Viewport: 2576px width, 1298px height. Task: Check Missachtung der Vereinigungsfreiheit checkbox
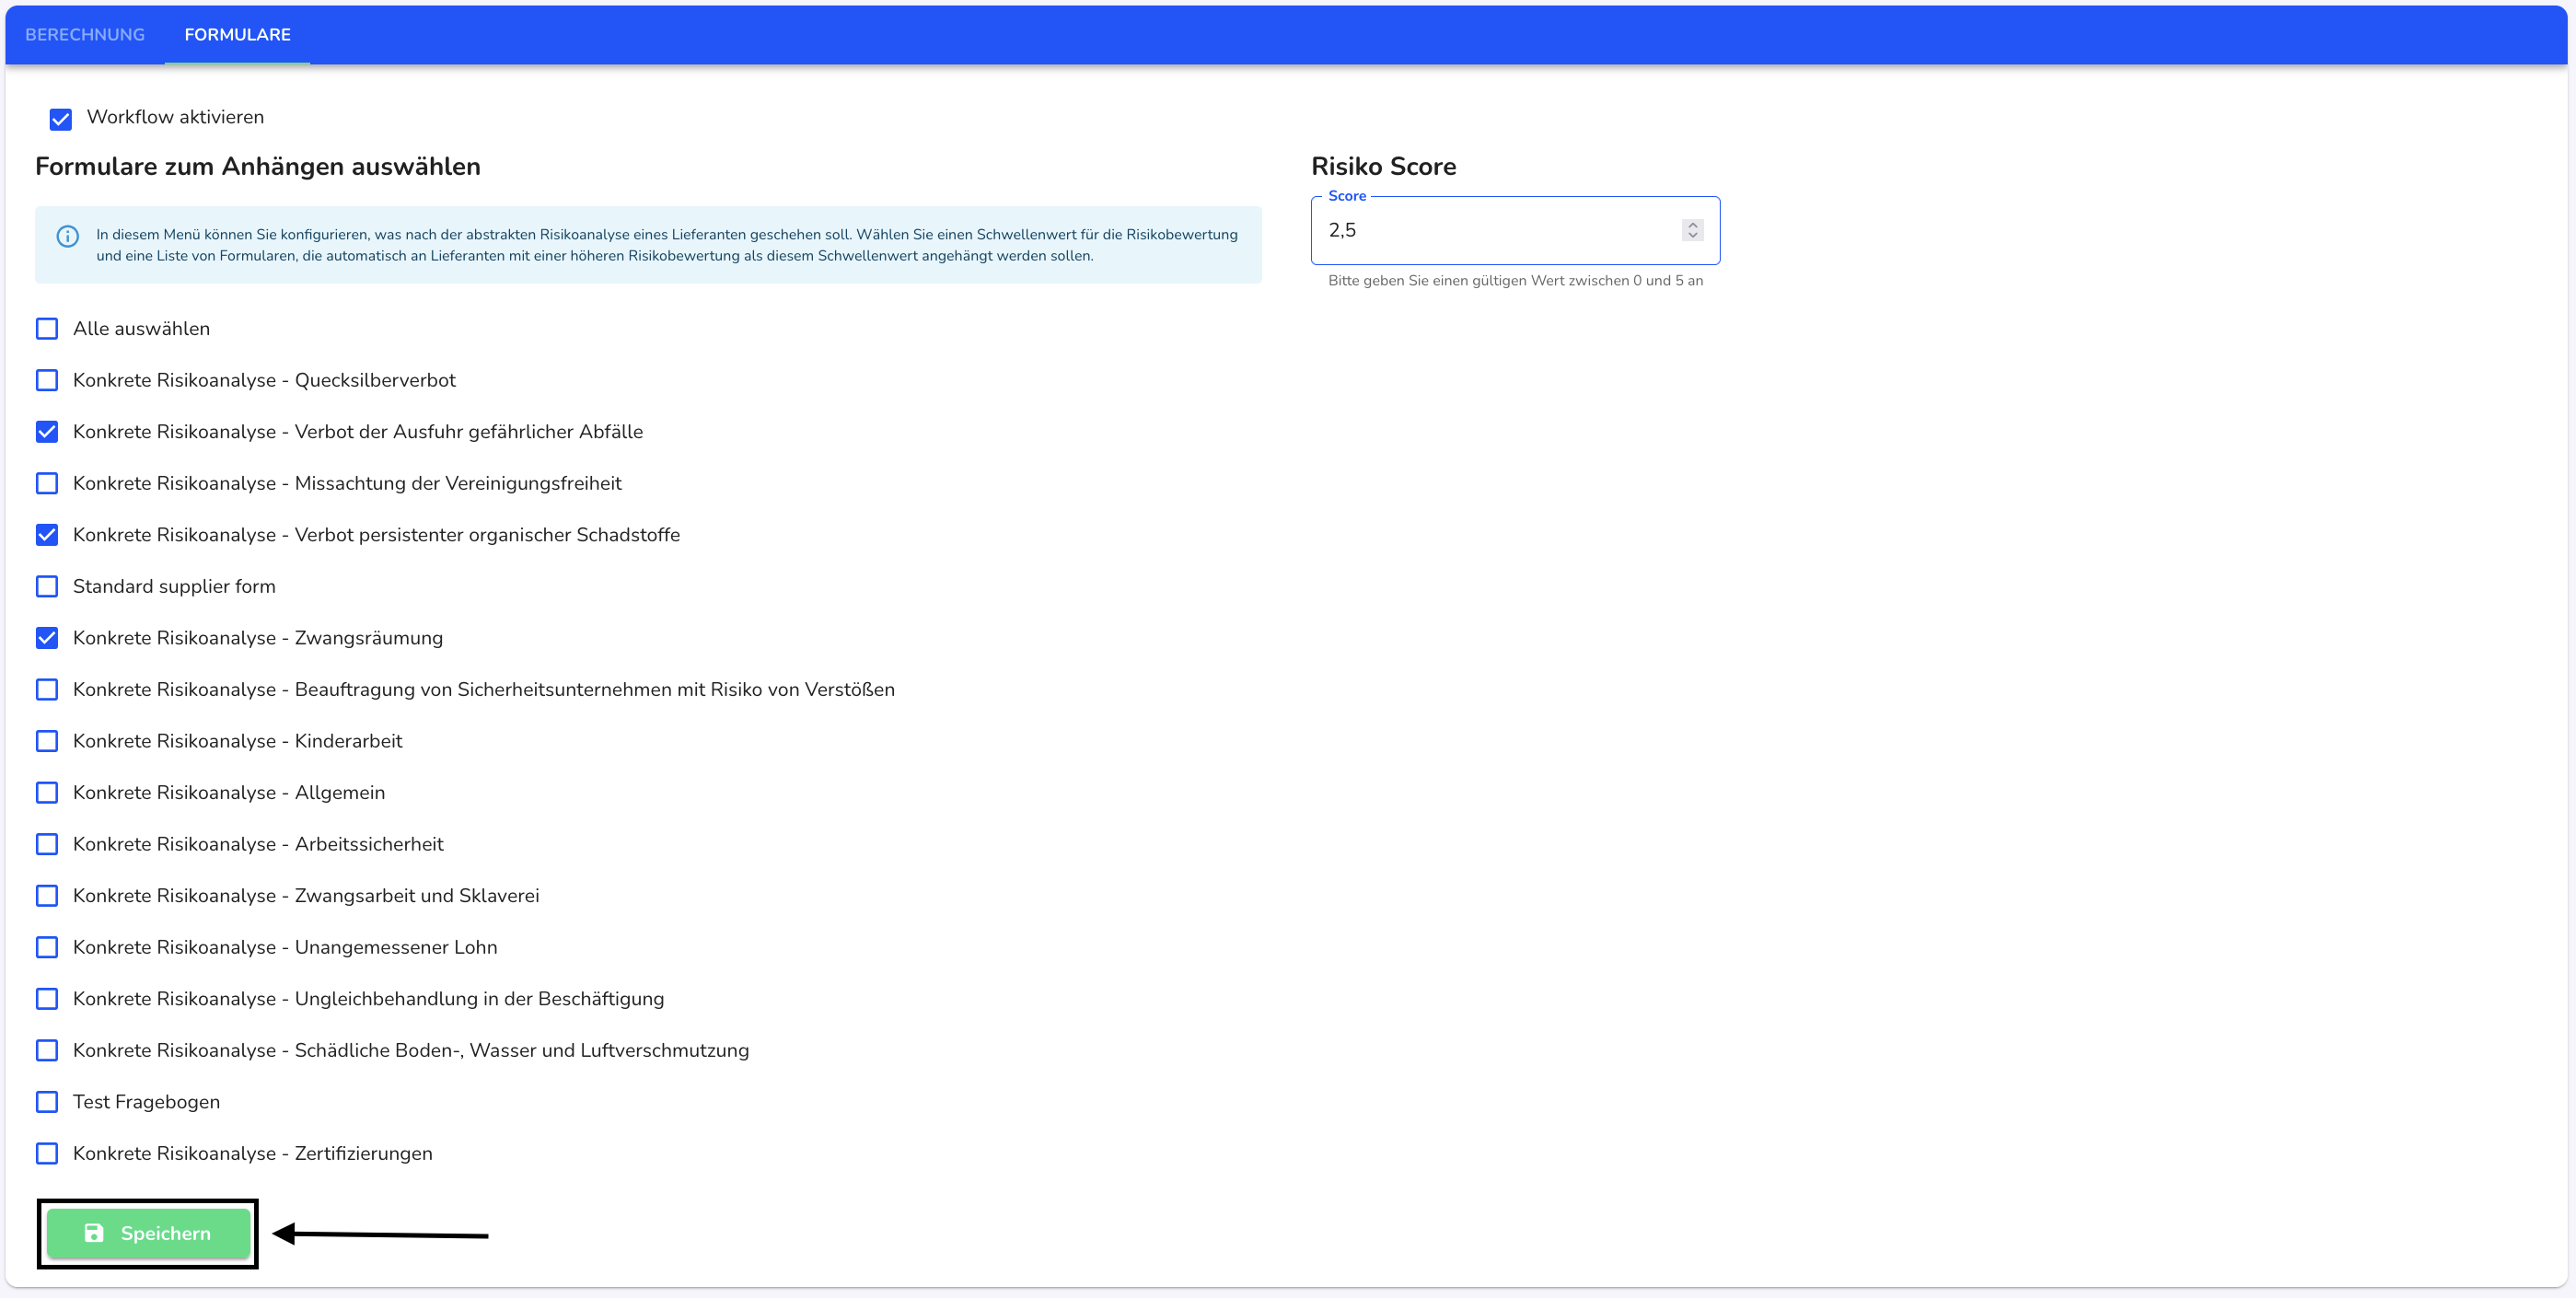click(x=47, y=483)
